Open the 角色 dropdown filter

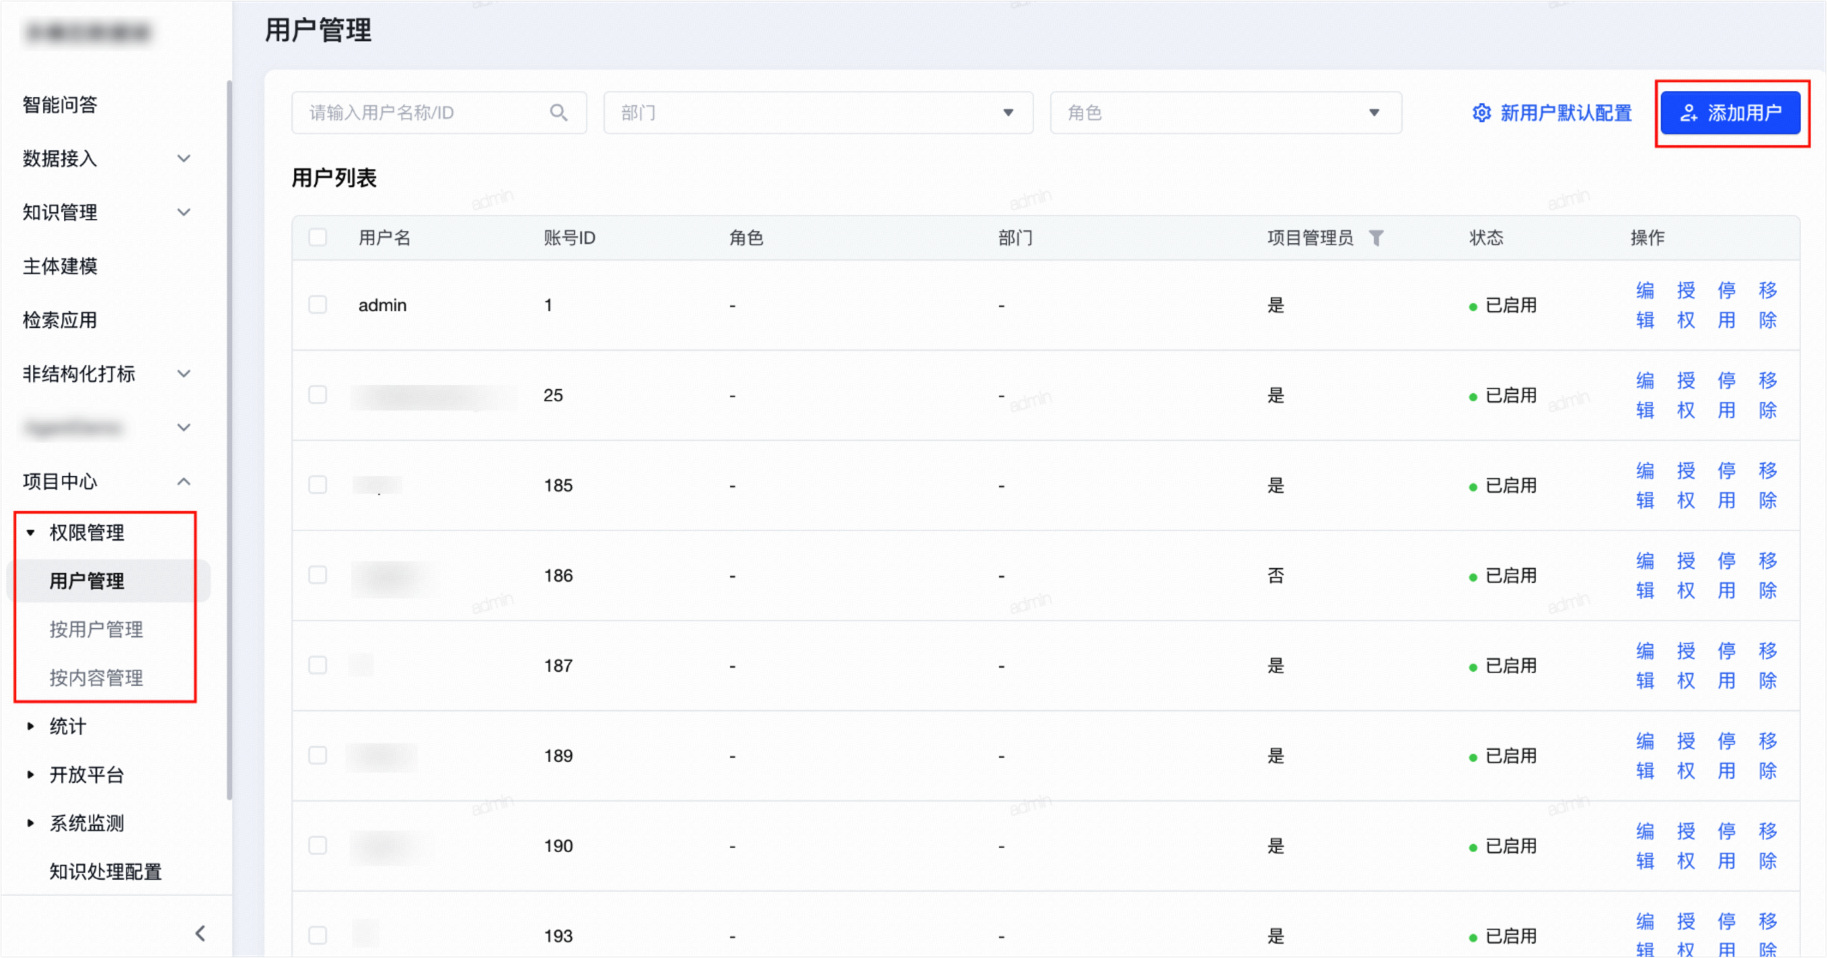(x=1225, y=113)
